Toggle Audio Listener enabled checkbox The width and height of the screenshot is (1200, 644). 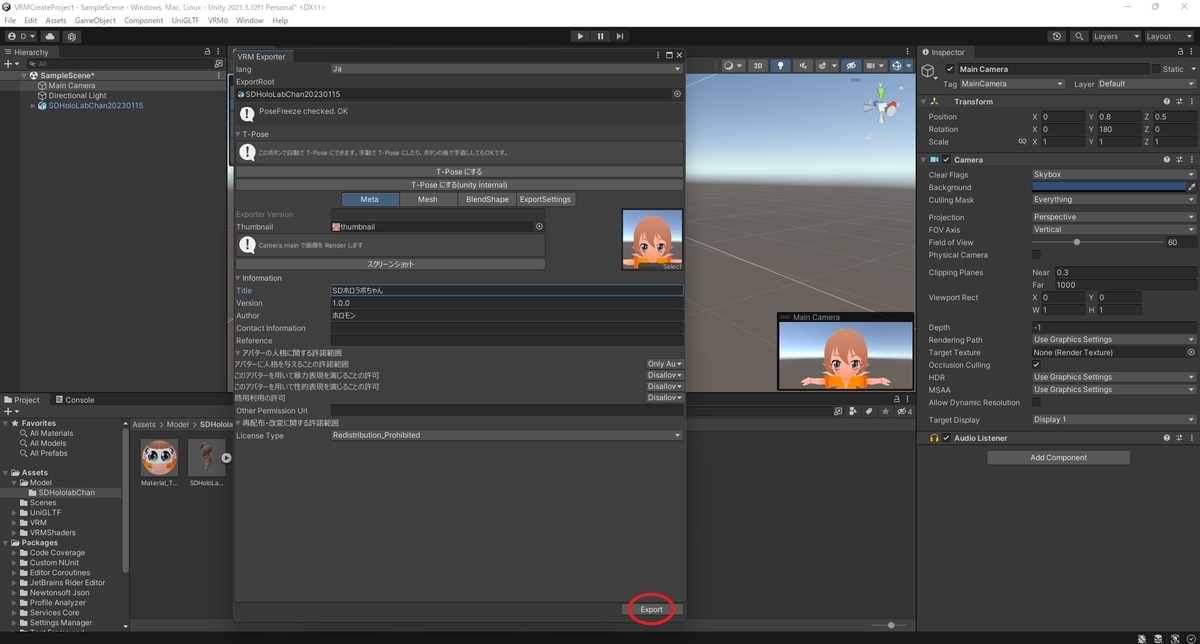click(x=946, y=438)
